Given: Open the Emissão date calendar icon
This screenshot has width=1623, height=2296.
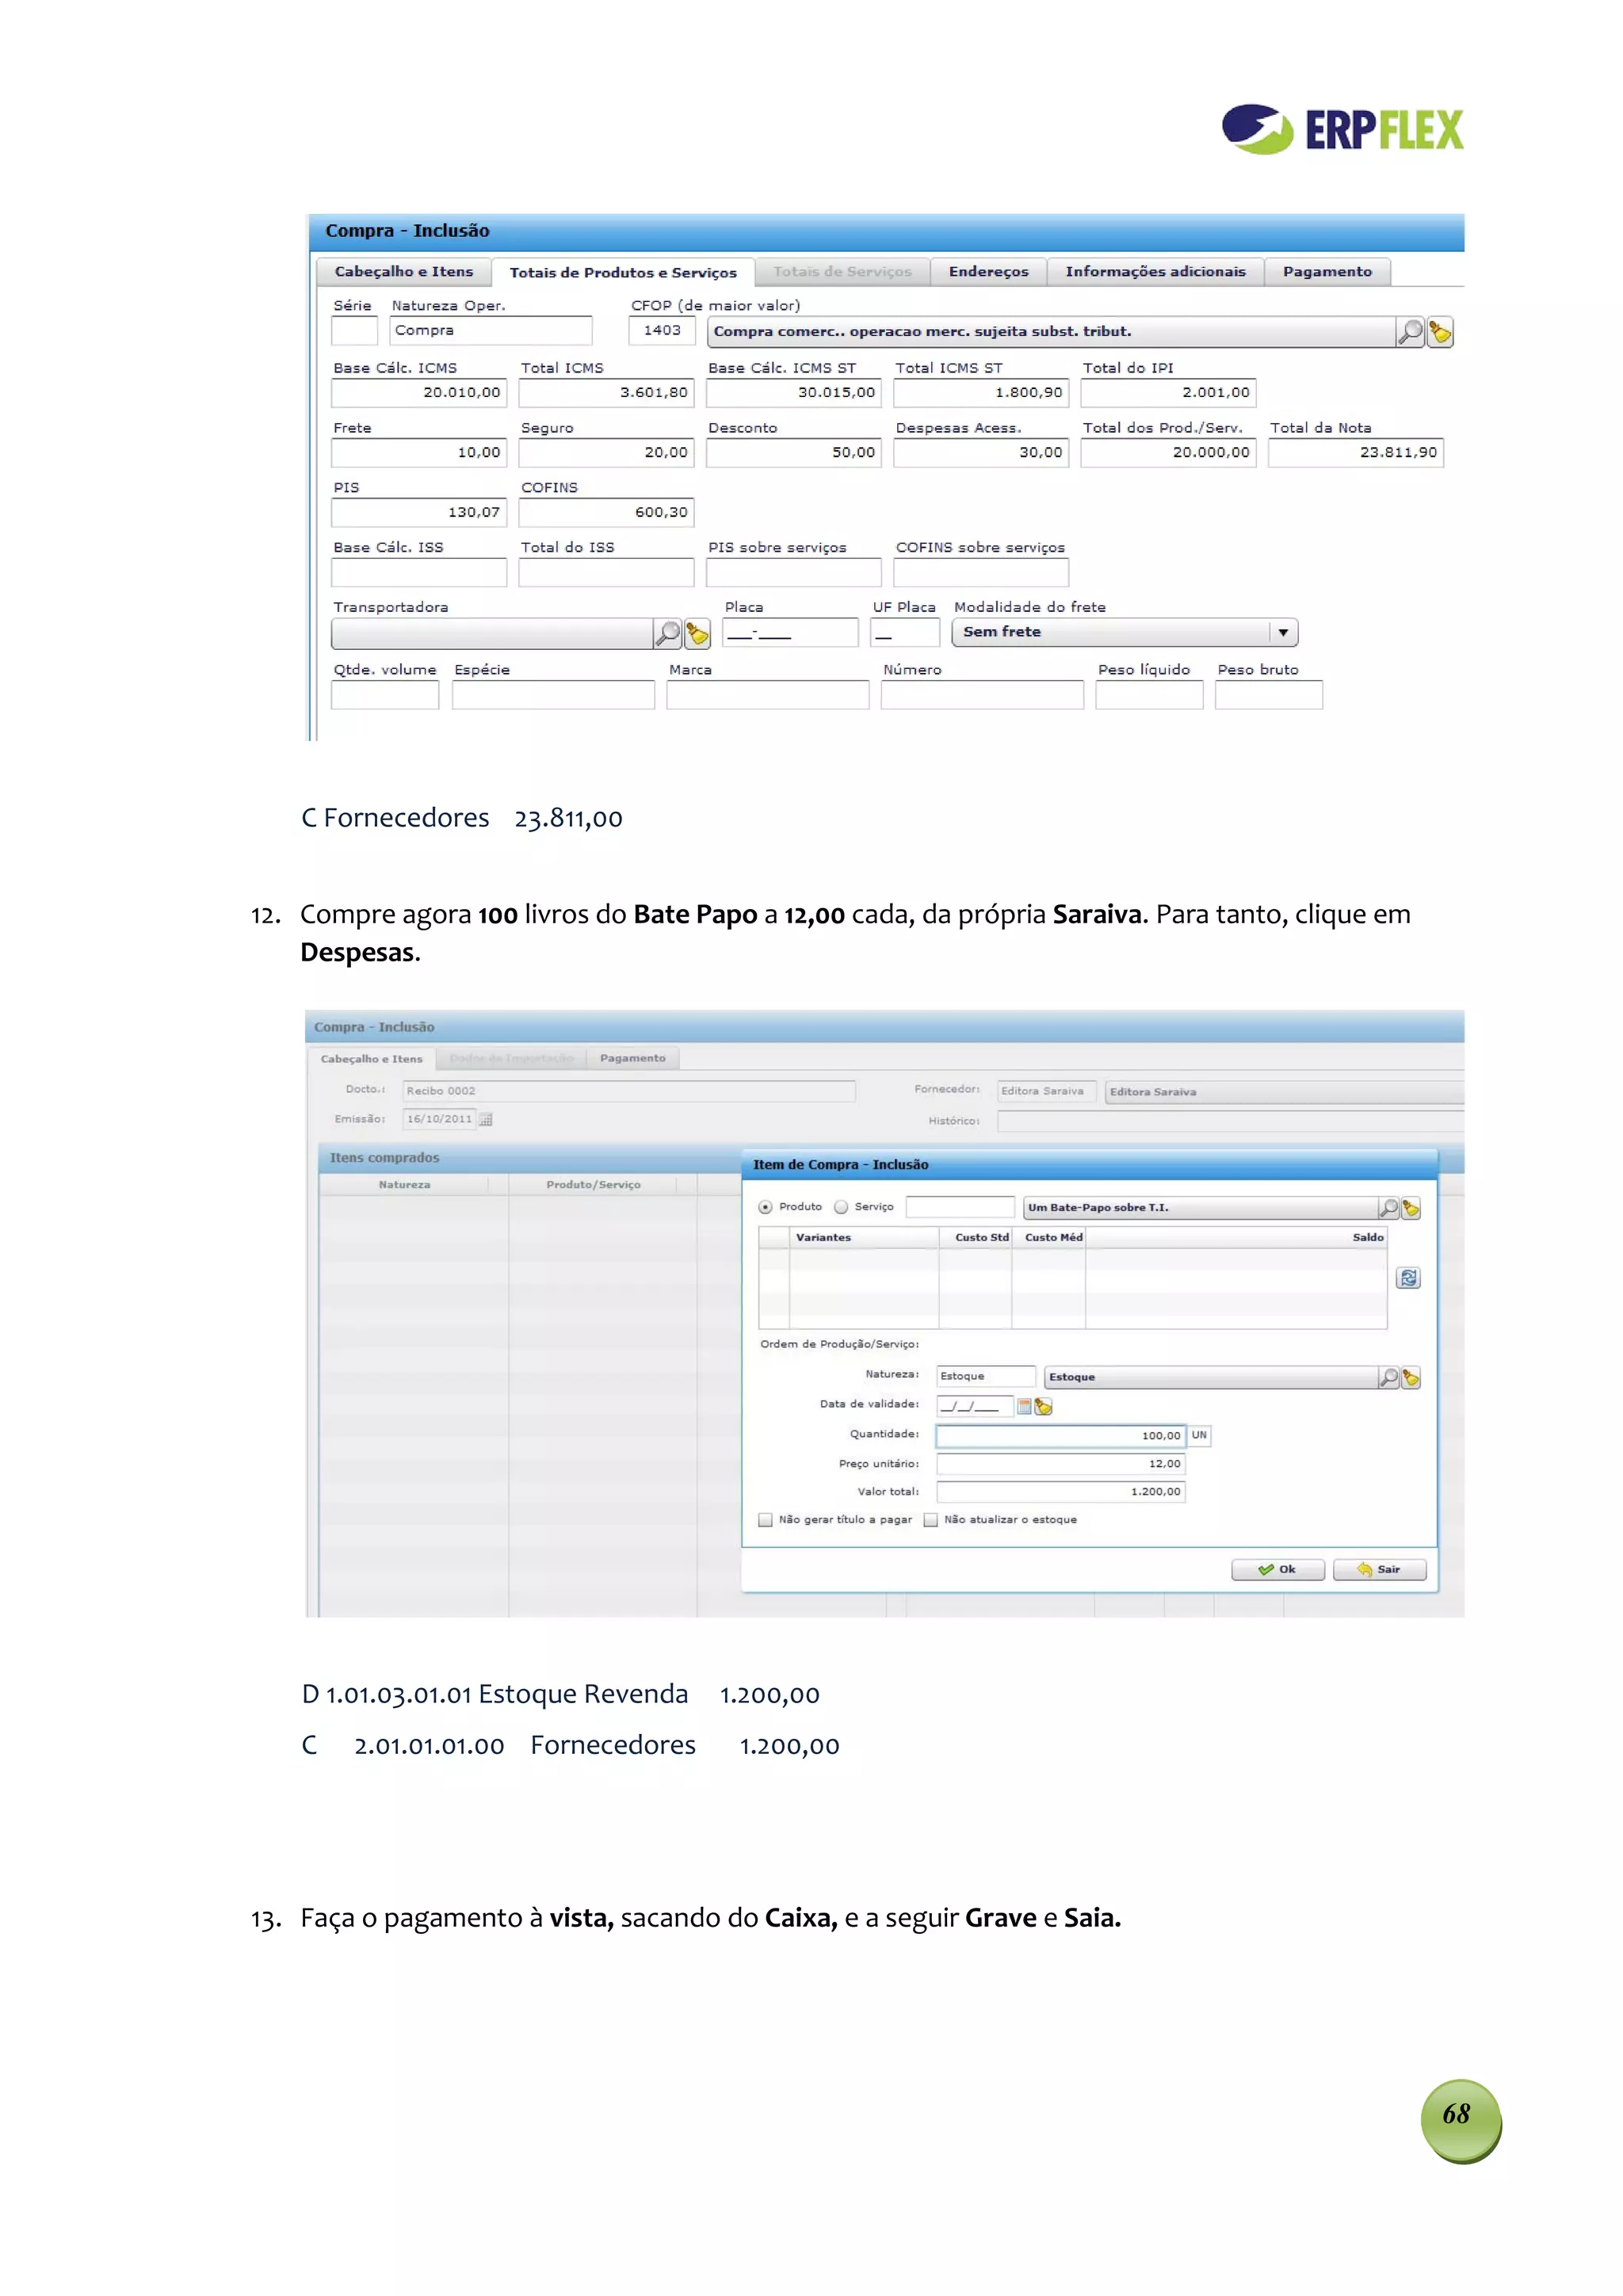Looking at the screenshot, I should click(x=486, y=1120).
